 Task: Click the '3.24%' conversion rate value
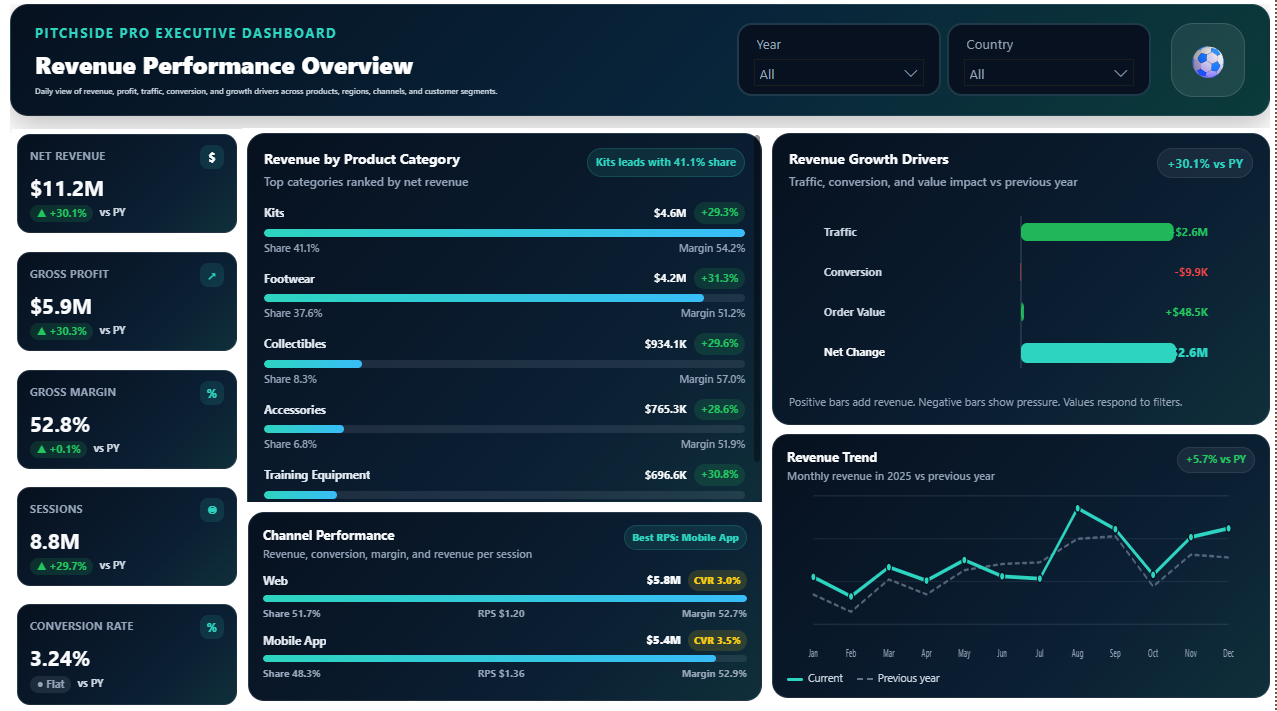(x=60, y=659)
